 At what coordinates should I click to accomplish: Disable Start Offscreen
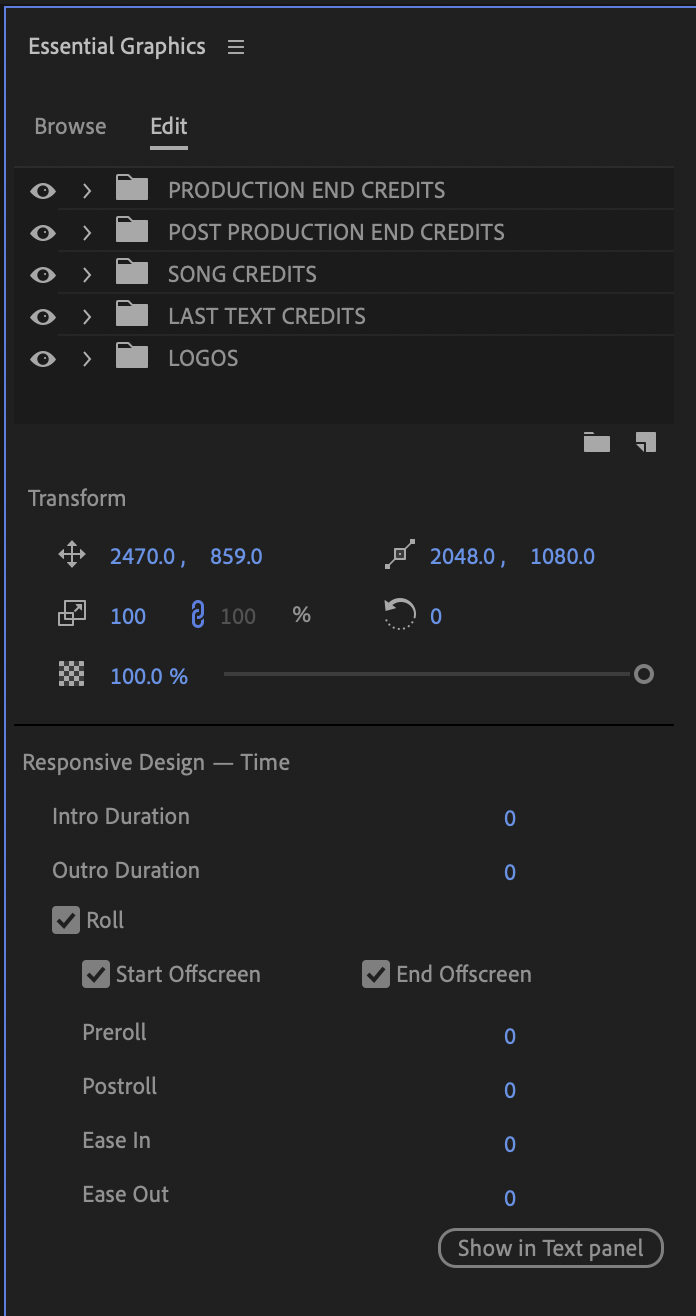[95, 974]
